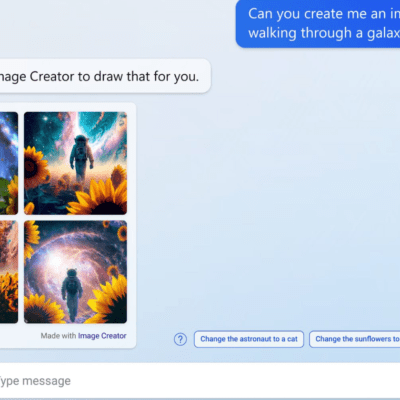Select suggestion 'Change the astronaut to a cat'

[x=249, y=339]
